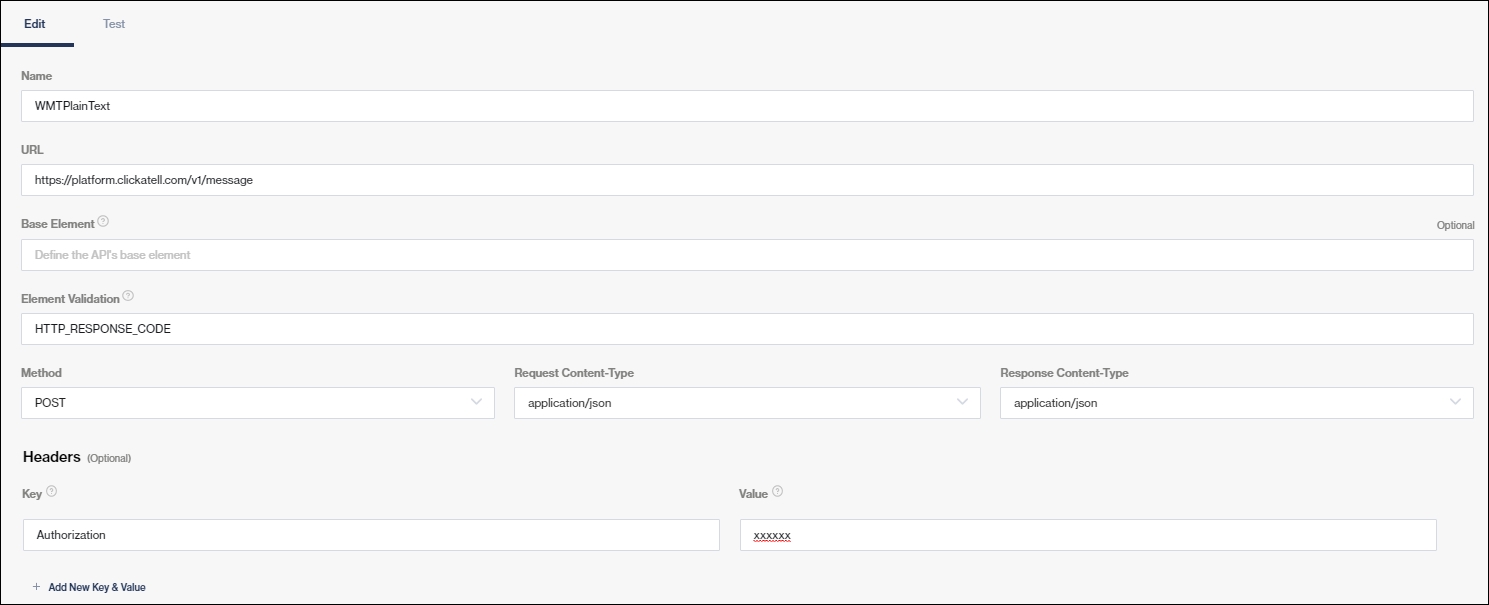
Task: Click the help icon beside Value
Action: coord(778,492)
